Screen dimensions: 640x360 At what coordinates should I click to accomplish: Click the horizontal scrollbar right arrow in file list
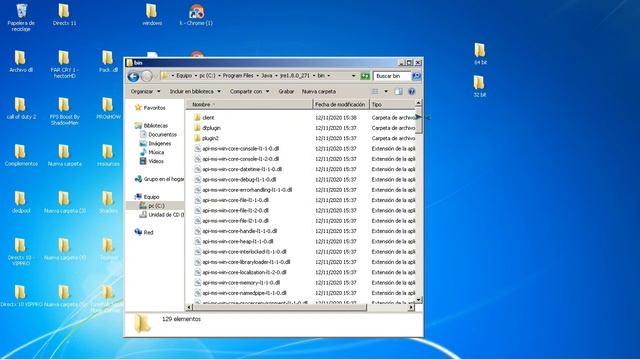point(411,307)
